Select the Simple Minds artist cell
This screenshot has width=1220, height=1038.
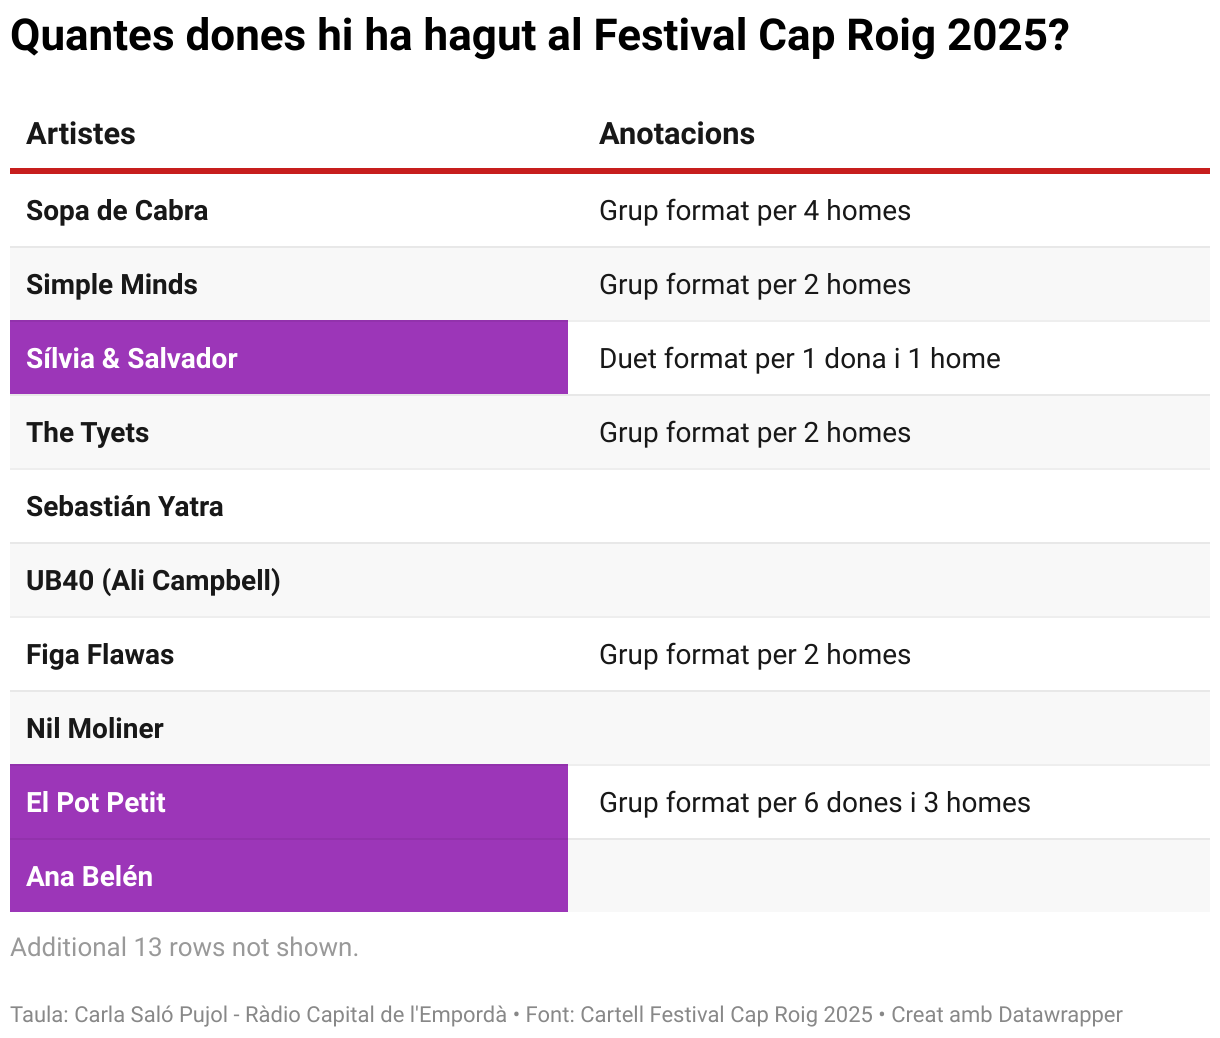point(289,284)
